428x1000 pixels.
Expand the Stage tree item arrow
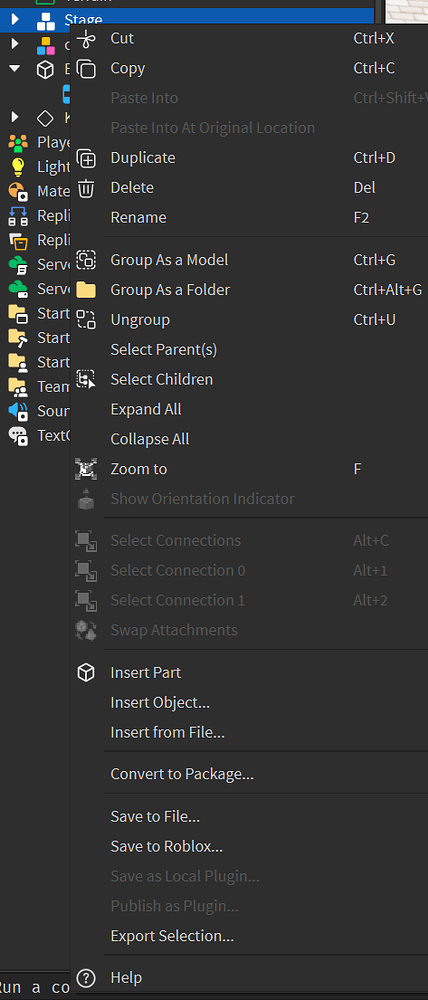pyautogui.click(x=15, y=20)
